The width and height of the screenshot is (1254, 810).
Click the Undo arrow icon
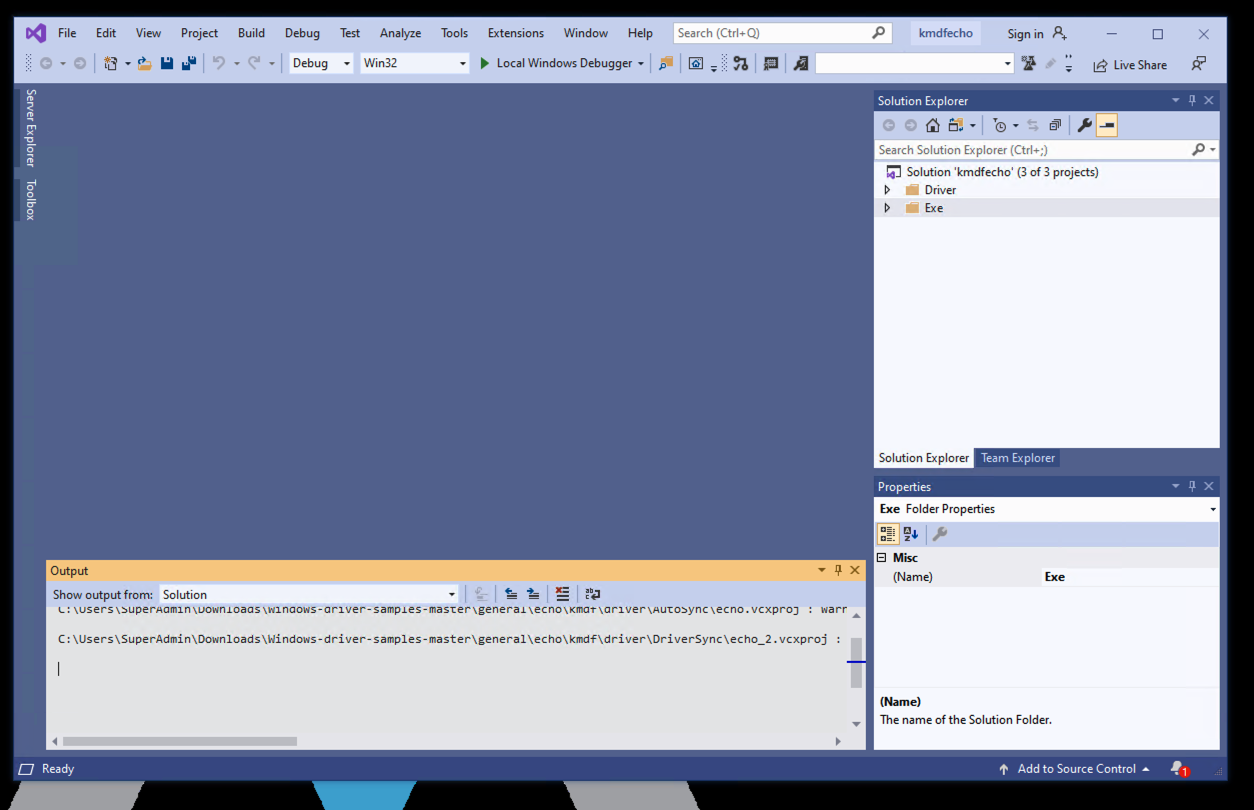click(x=219, y=63)
